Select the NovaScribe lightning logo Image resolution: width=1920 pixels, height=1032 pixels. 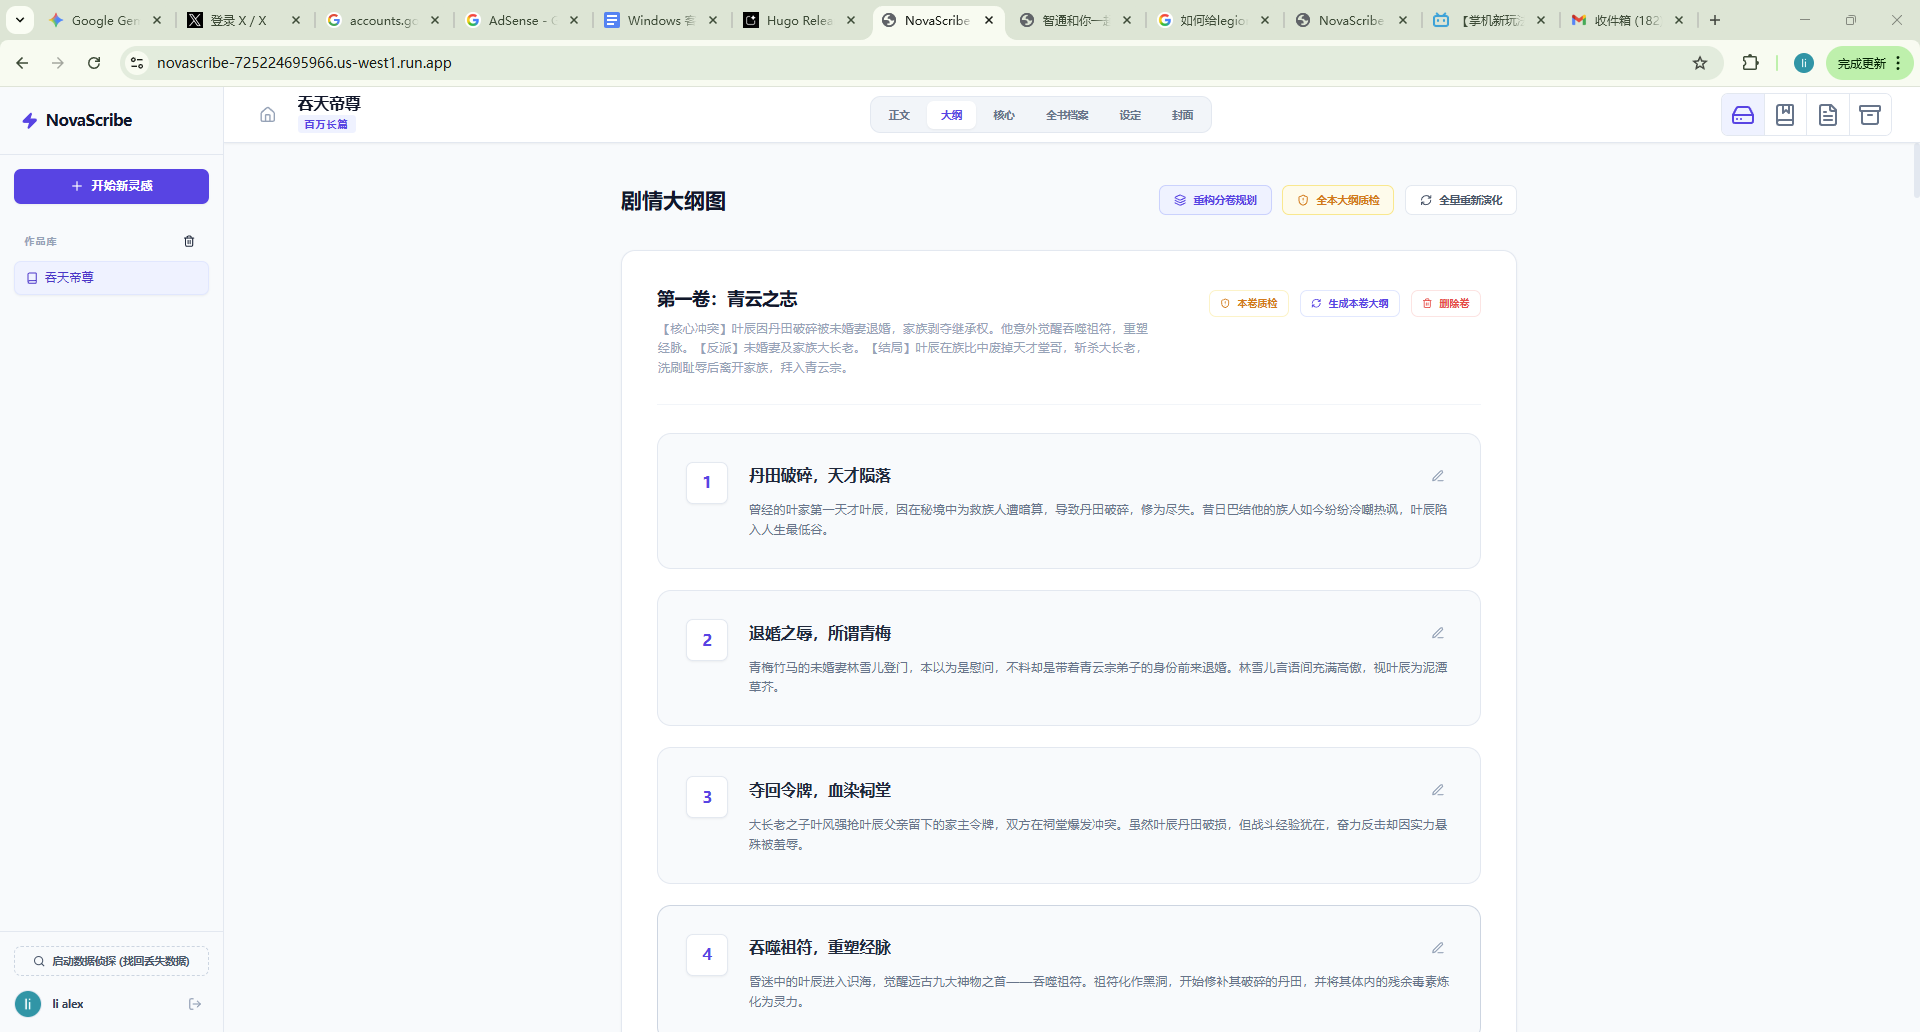30,120
